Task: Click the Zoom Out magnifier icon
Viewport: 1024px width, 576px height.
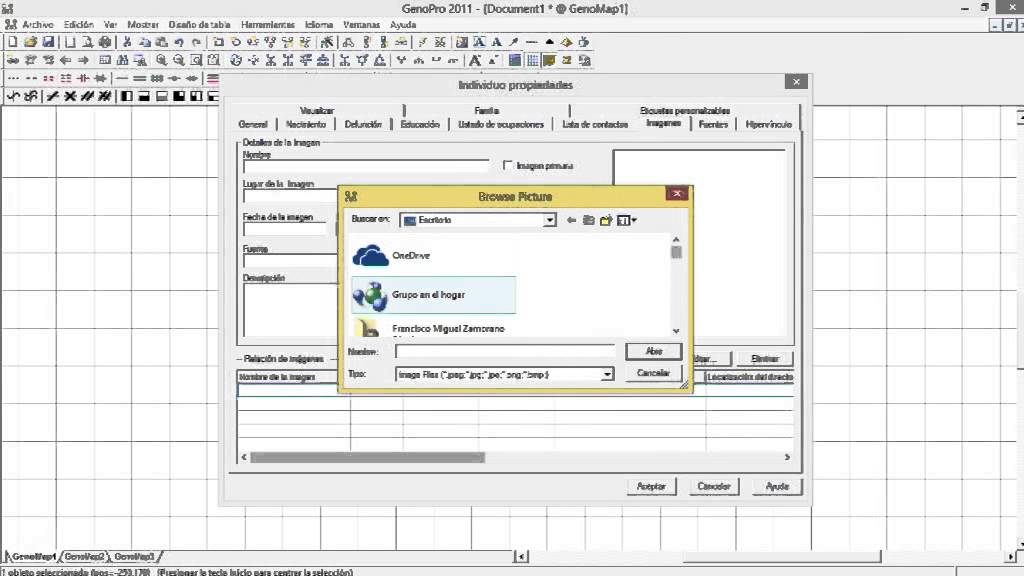Action: click(178, 60)
